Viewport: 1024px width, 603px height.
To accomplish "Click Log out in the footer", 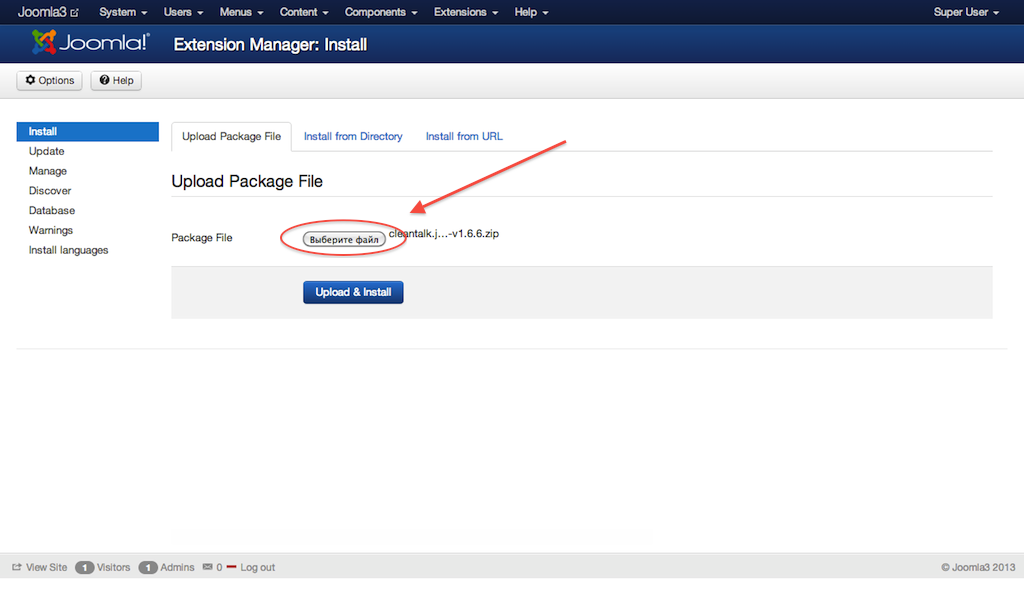I will (257, 567).
